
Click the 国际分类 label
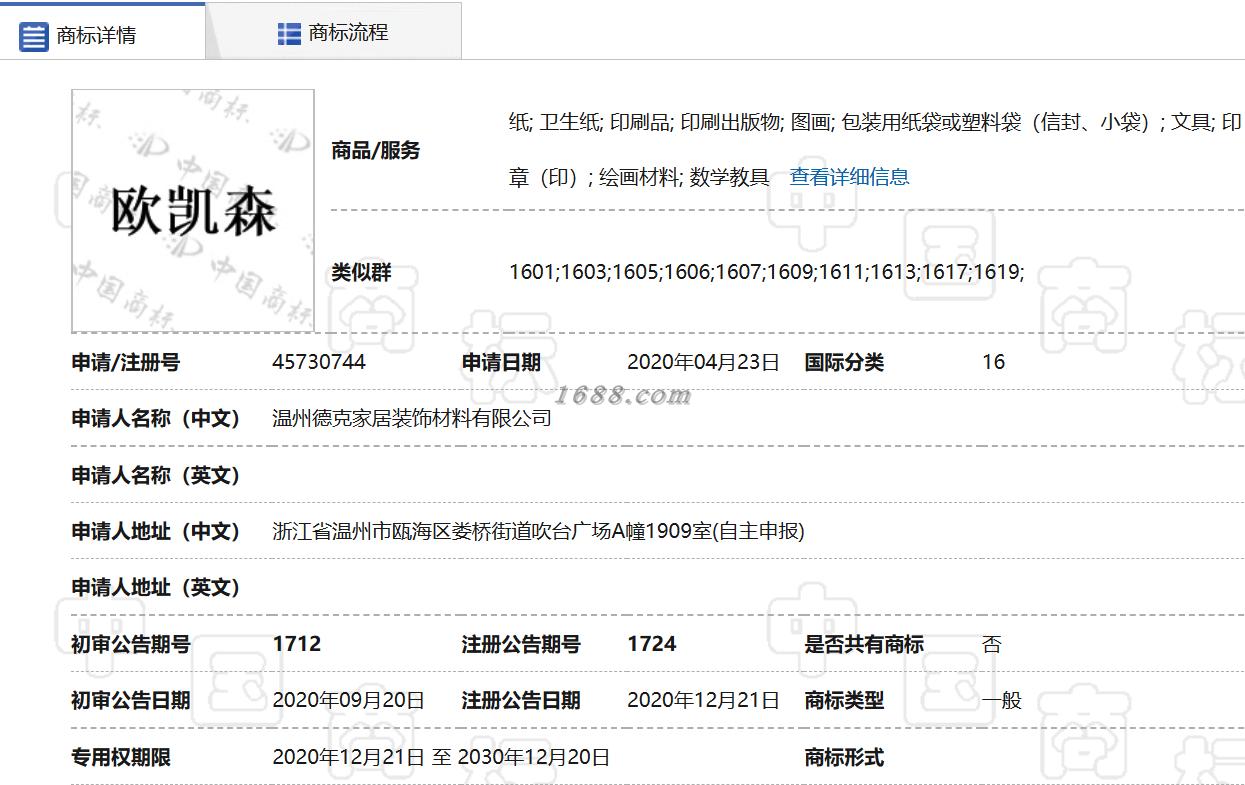pos(845,362)
